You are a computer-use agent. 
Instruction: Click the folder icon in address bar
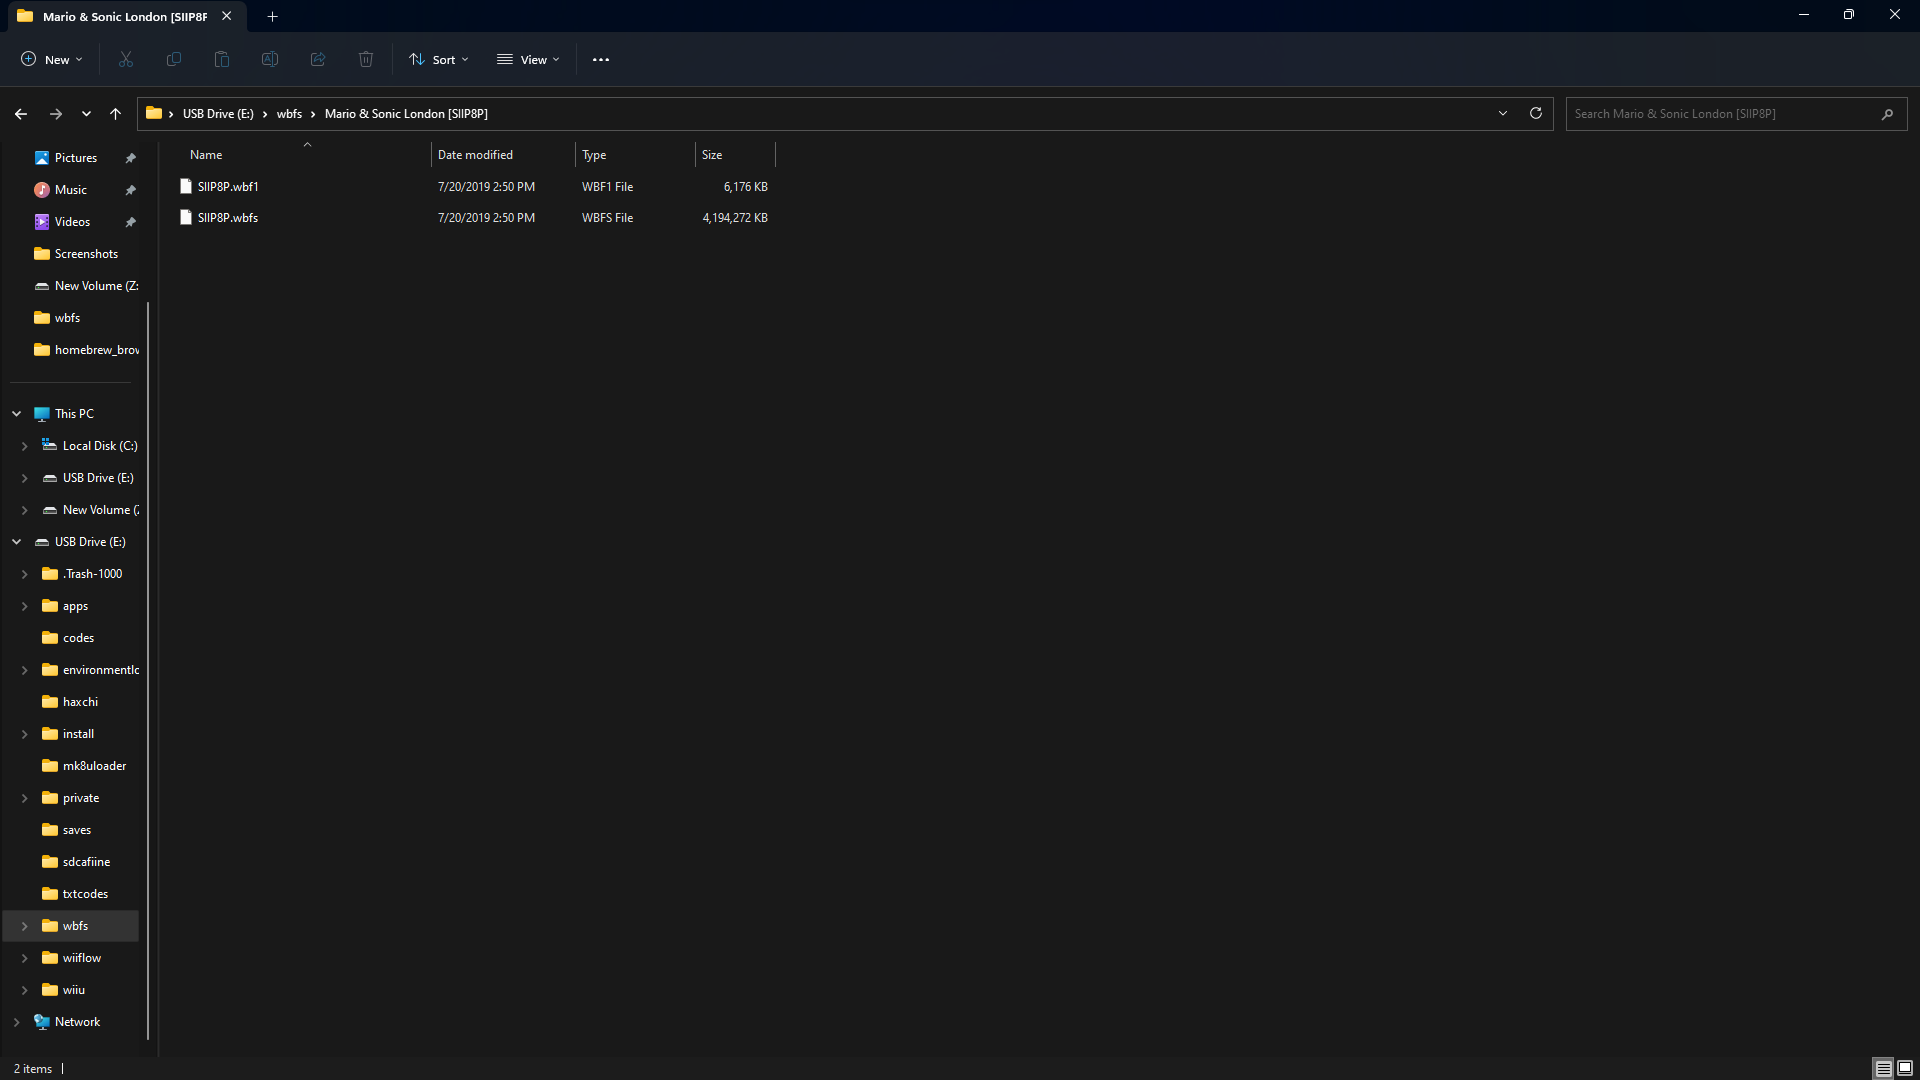click(x=154, y=113)
